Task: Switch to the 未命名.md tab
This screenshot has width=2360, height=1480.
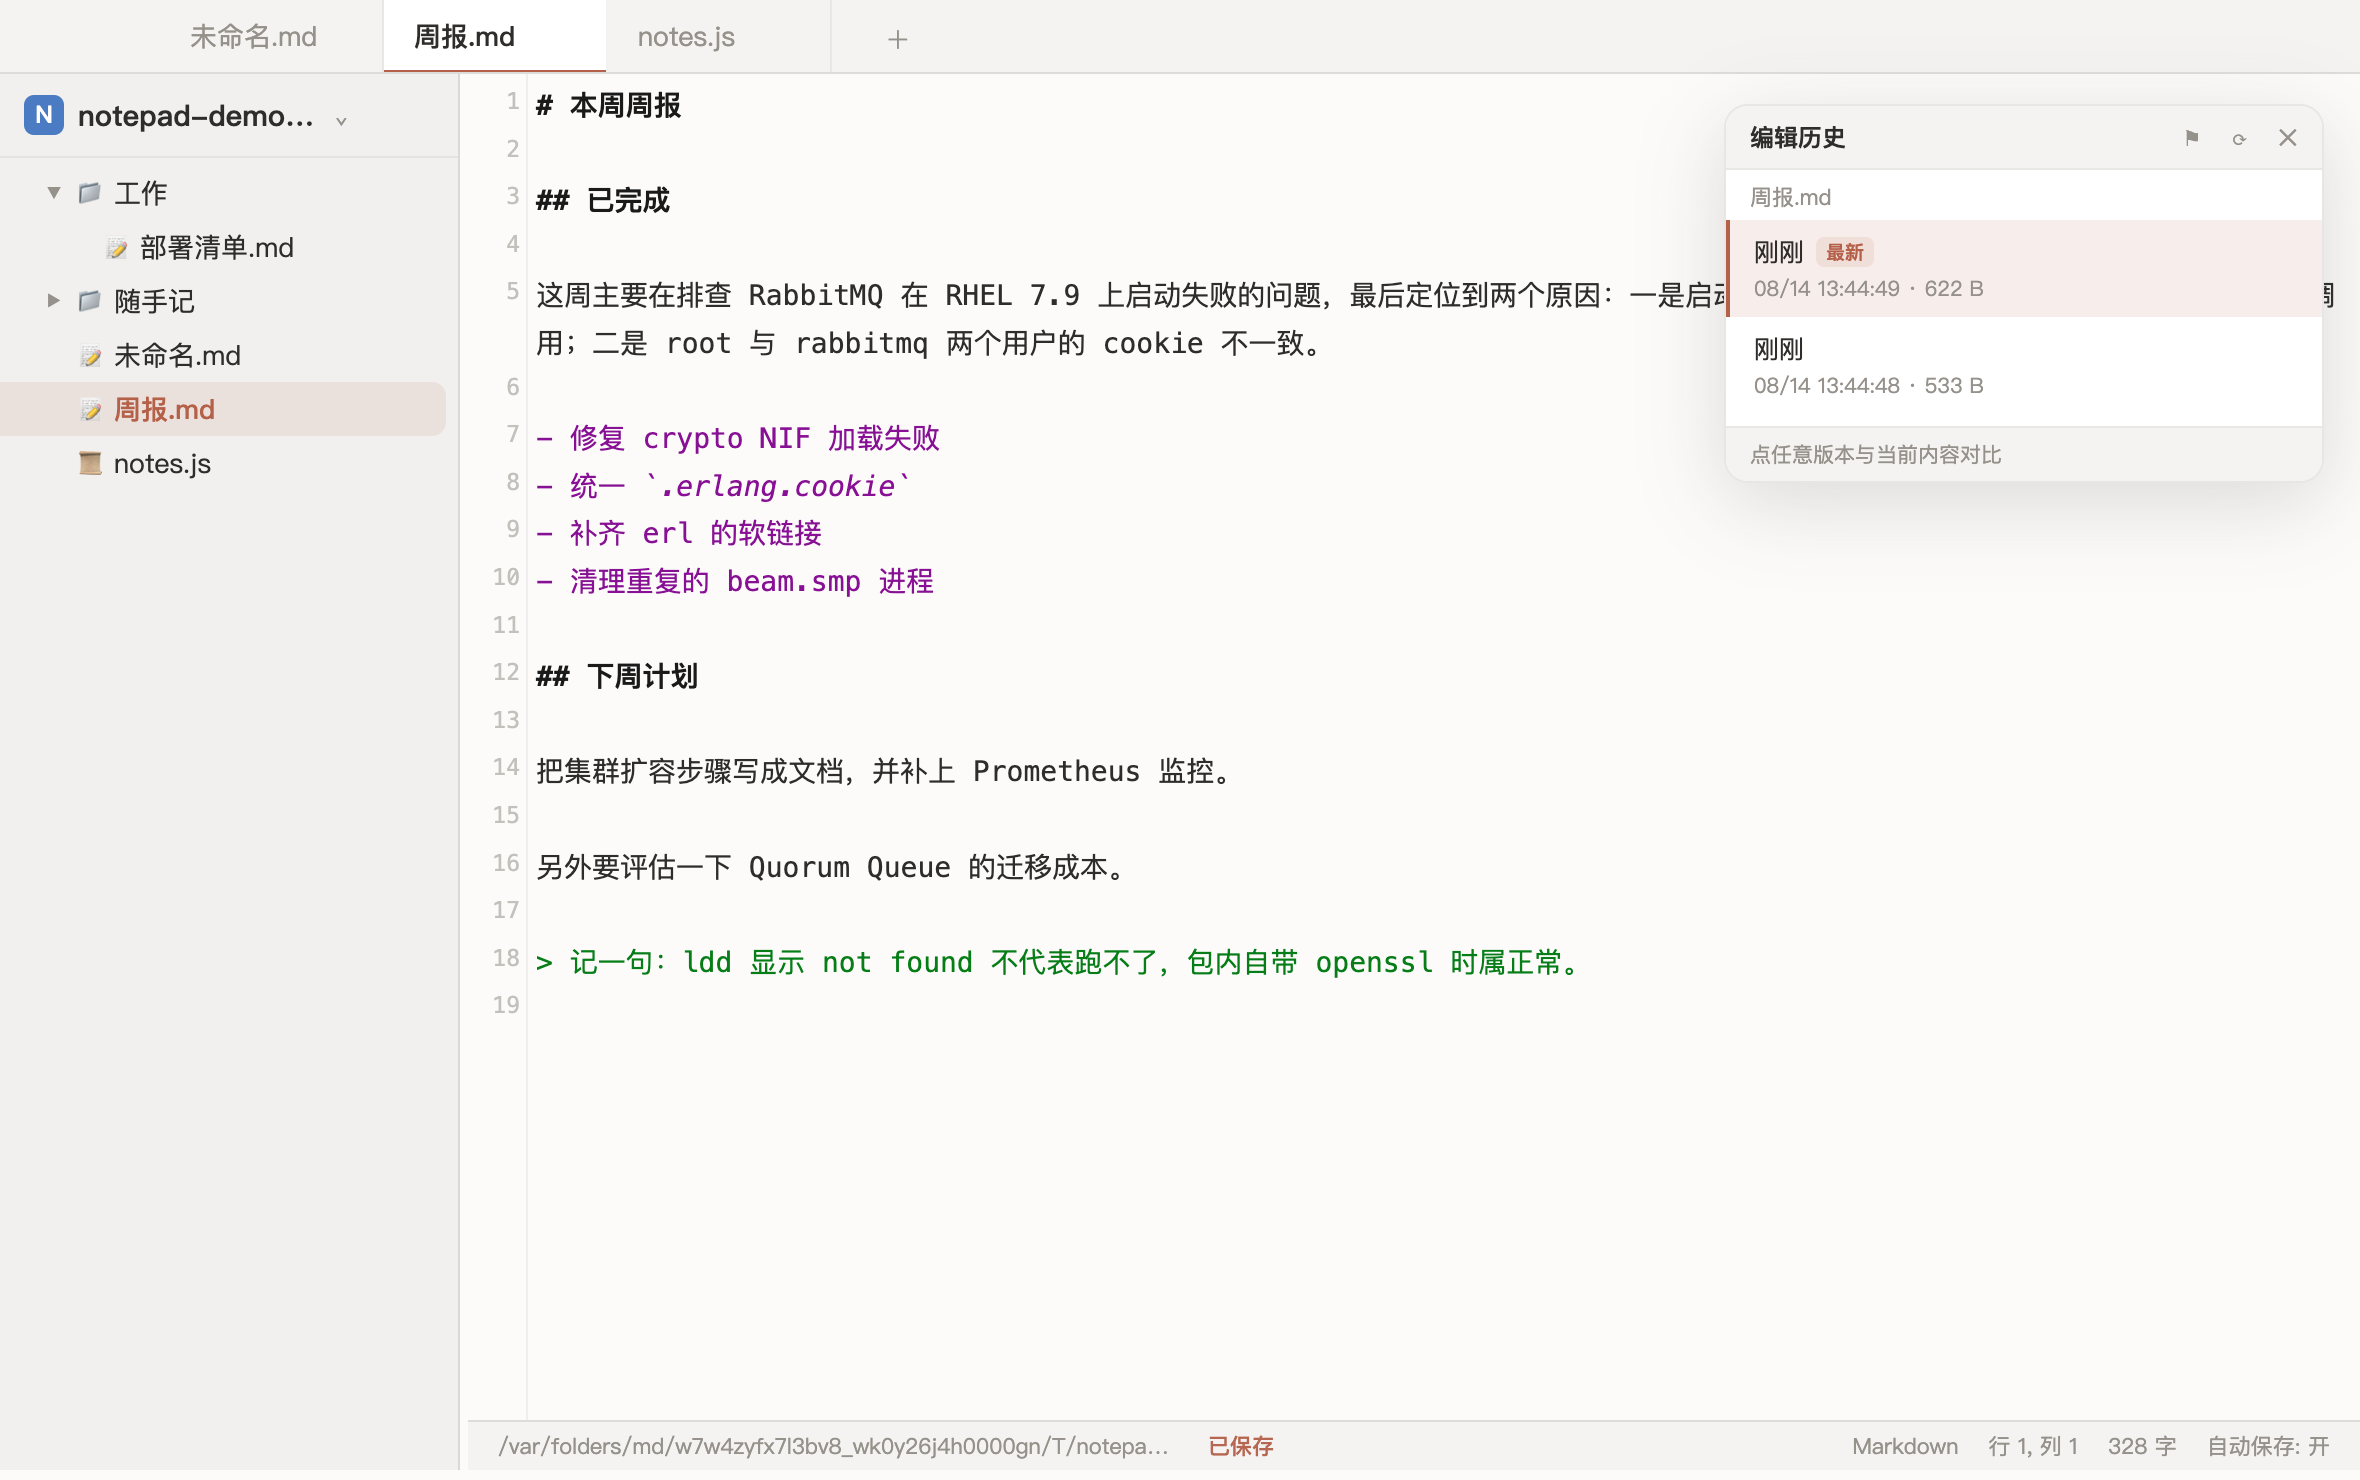Action: (253, 37)
